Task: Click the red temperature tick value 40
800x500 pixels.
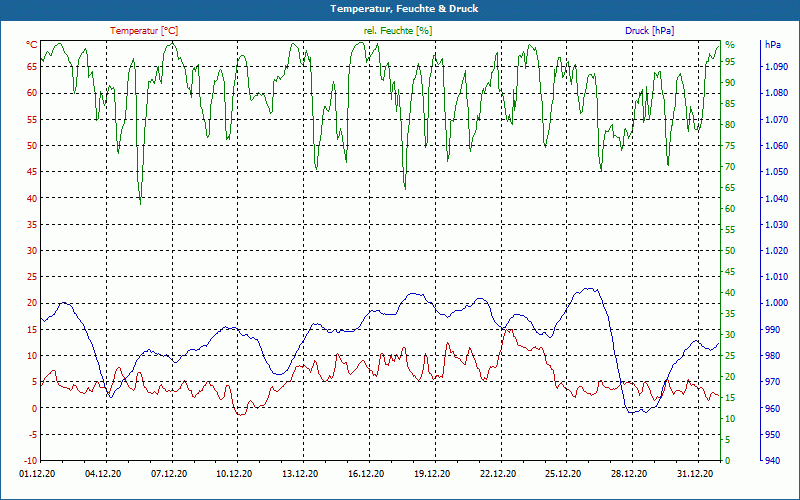Action: pyautogui.click(x=32, y=198)
